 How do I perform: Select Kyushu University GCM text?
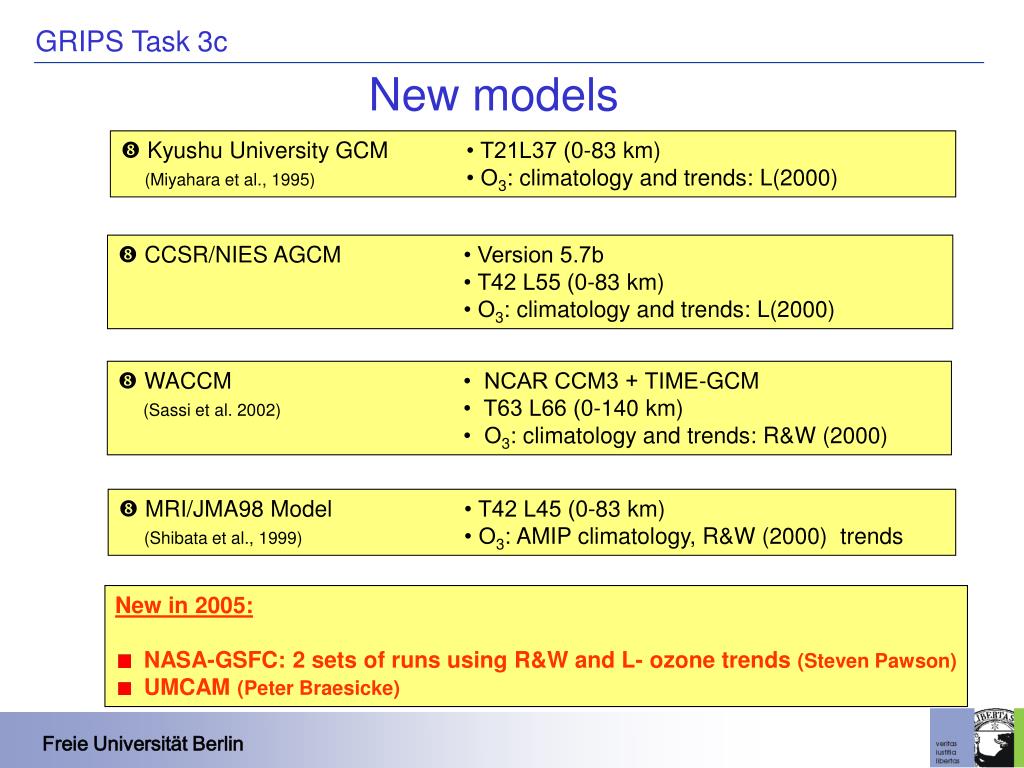click(x=267, y=150)
